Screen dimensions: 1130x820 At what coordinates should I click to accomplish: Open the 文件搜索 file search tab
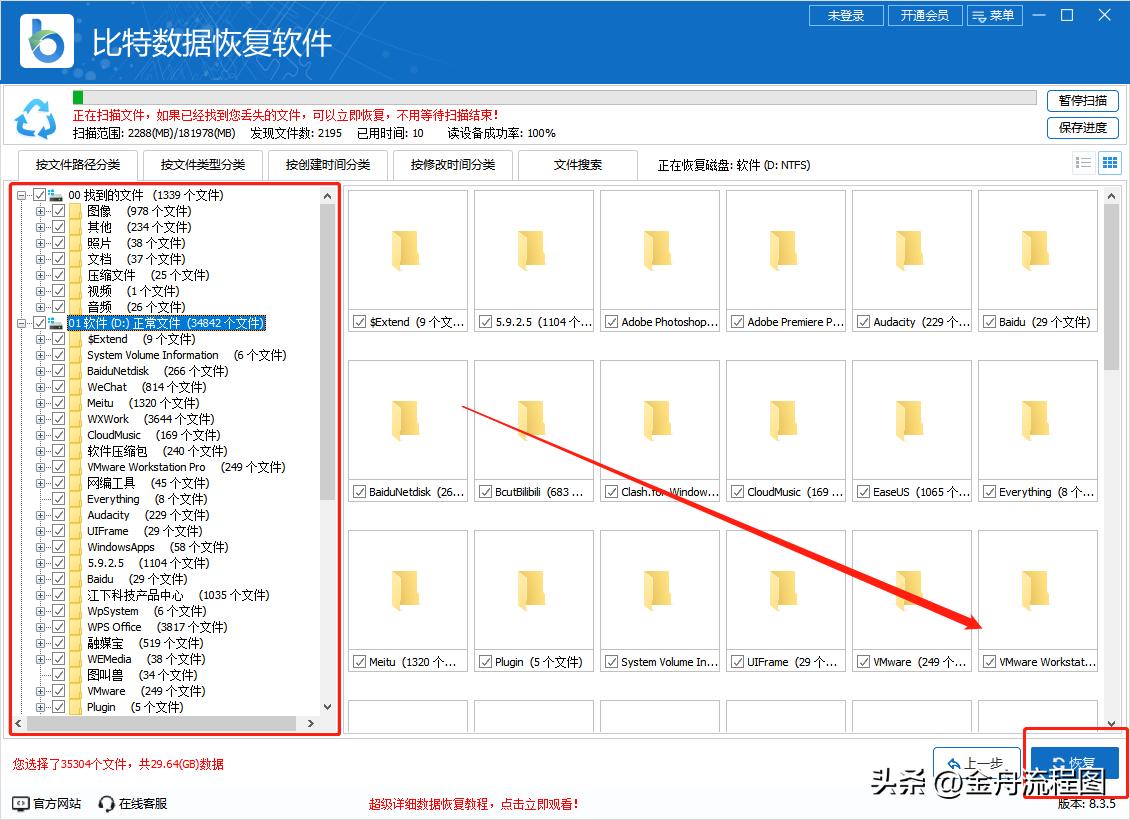(578, 164)
